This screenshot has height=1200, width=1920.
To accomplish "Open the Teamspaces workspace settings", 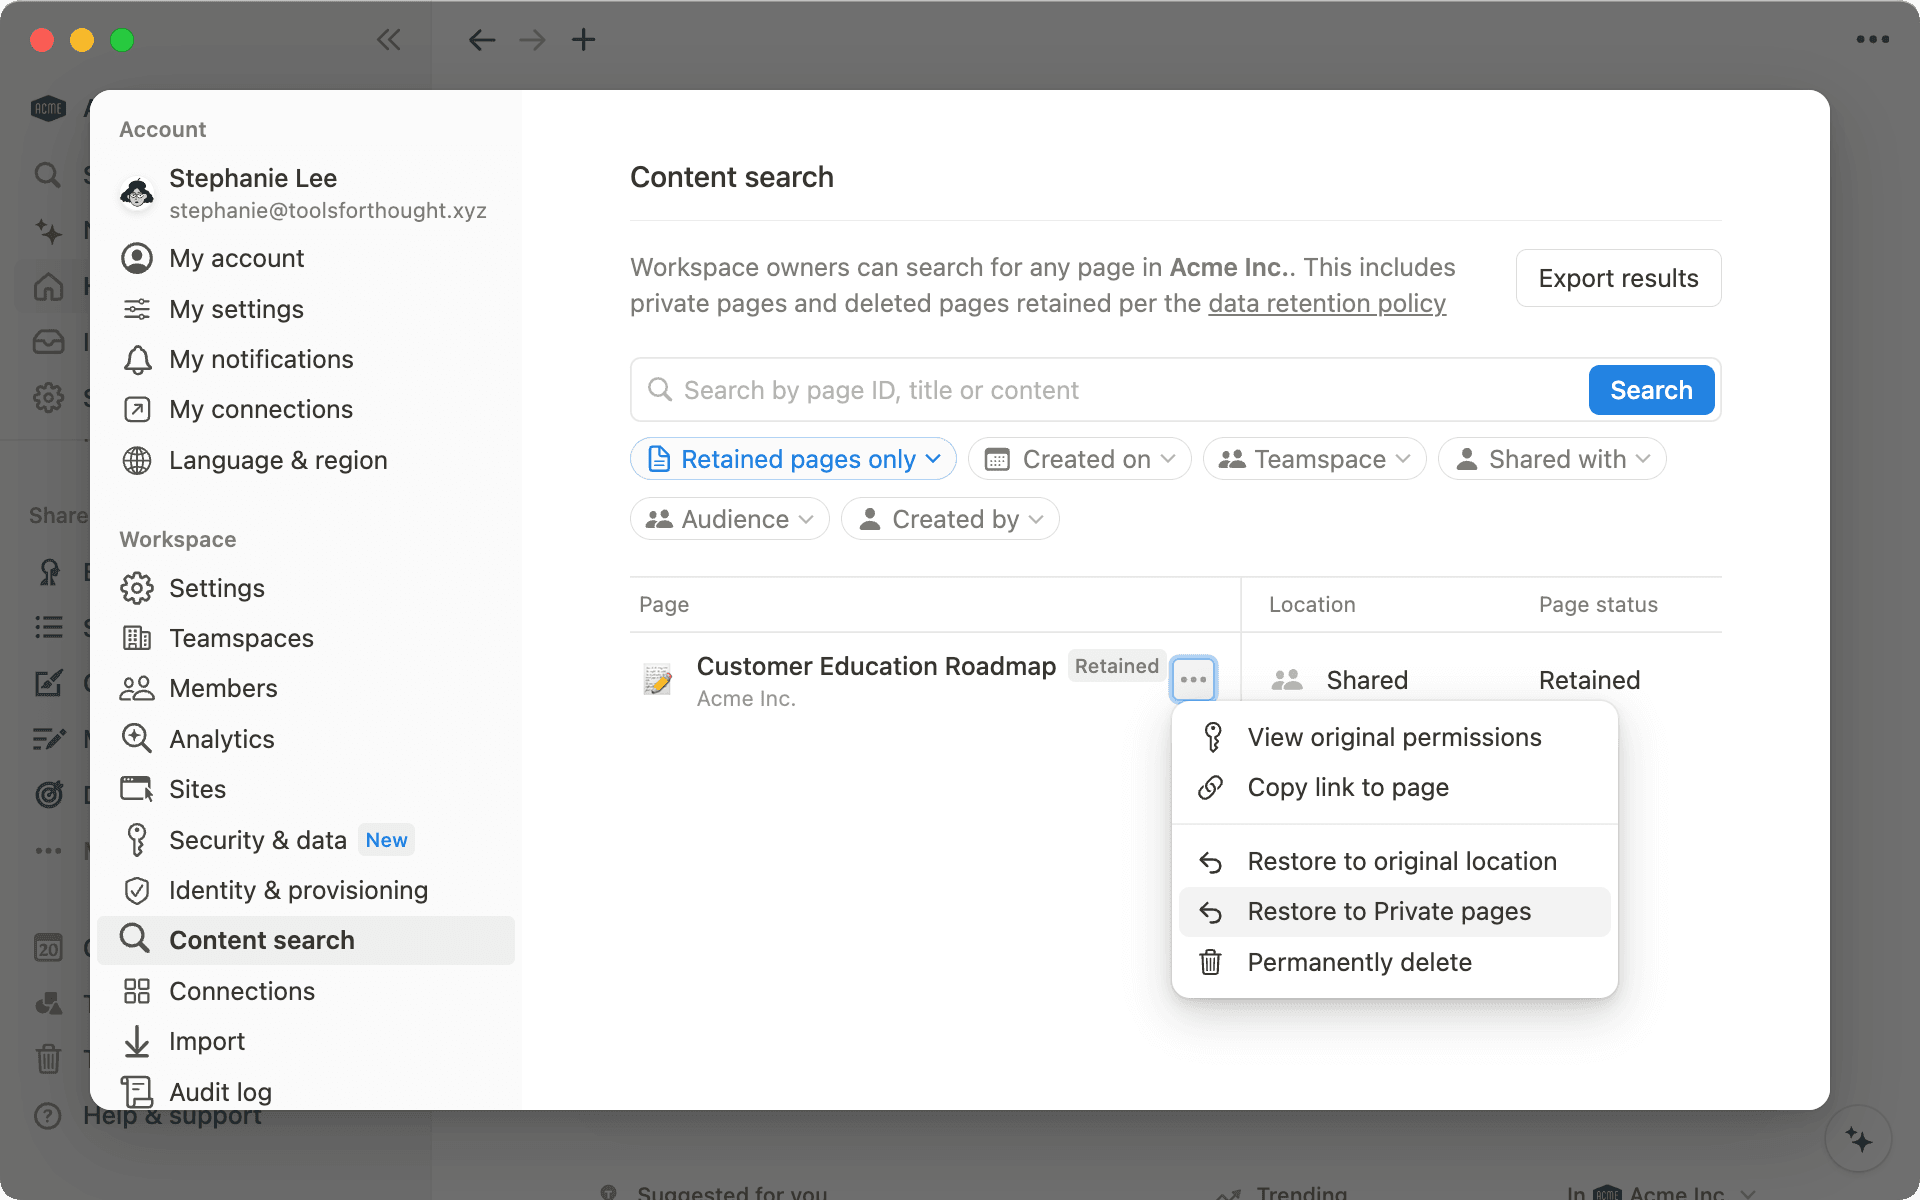I will tap(240, 638).
